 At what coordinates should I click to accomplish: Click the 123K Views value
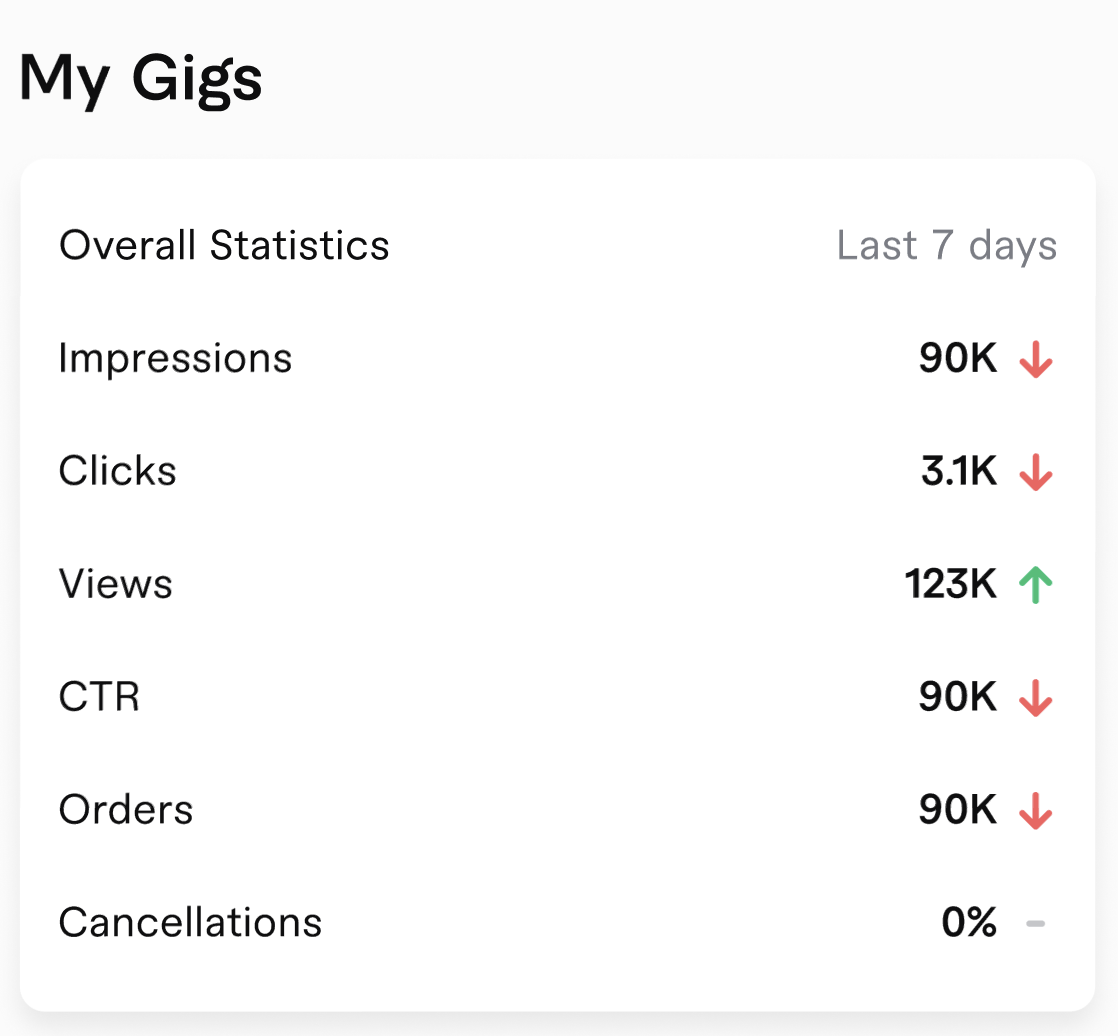pyautogui.click(x=950, y=585)
